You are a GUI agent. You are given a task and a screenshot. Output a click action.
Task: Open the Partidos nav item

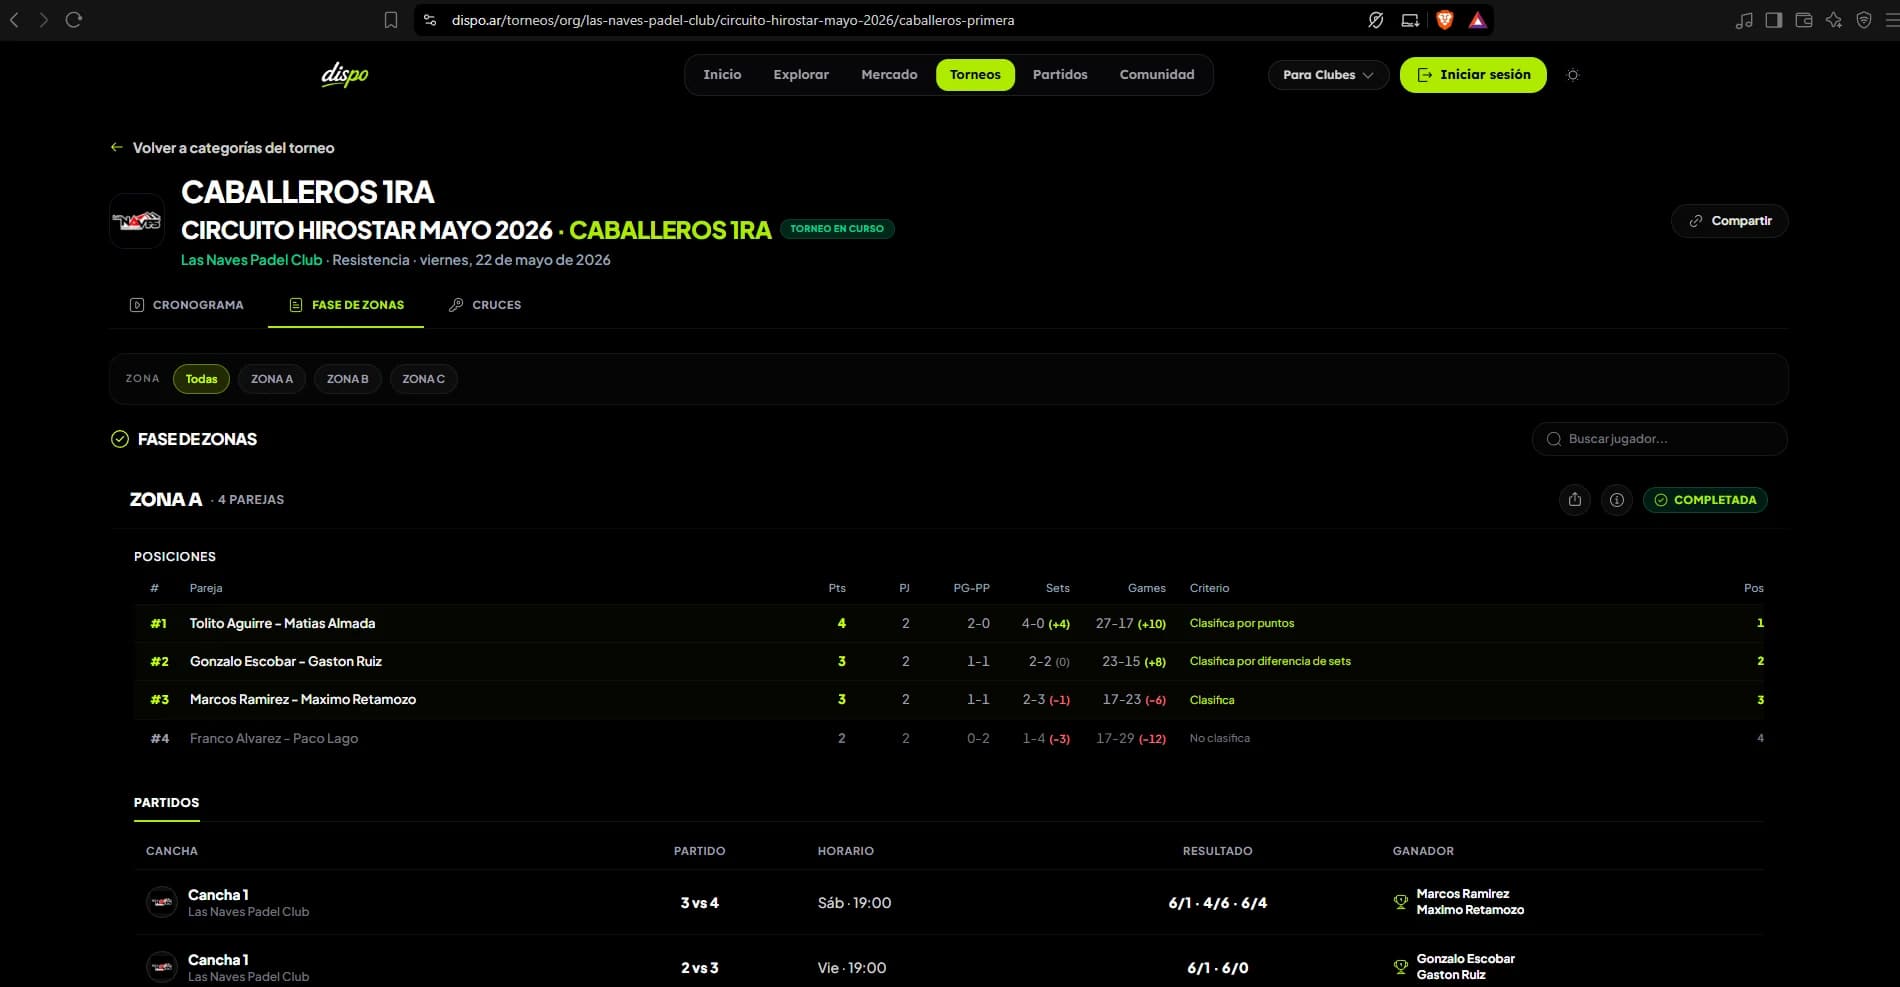pos(1060,75)
